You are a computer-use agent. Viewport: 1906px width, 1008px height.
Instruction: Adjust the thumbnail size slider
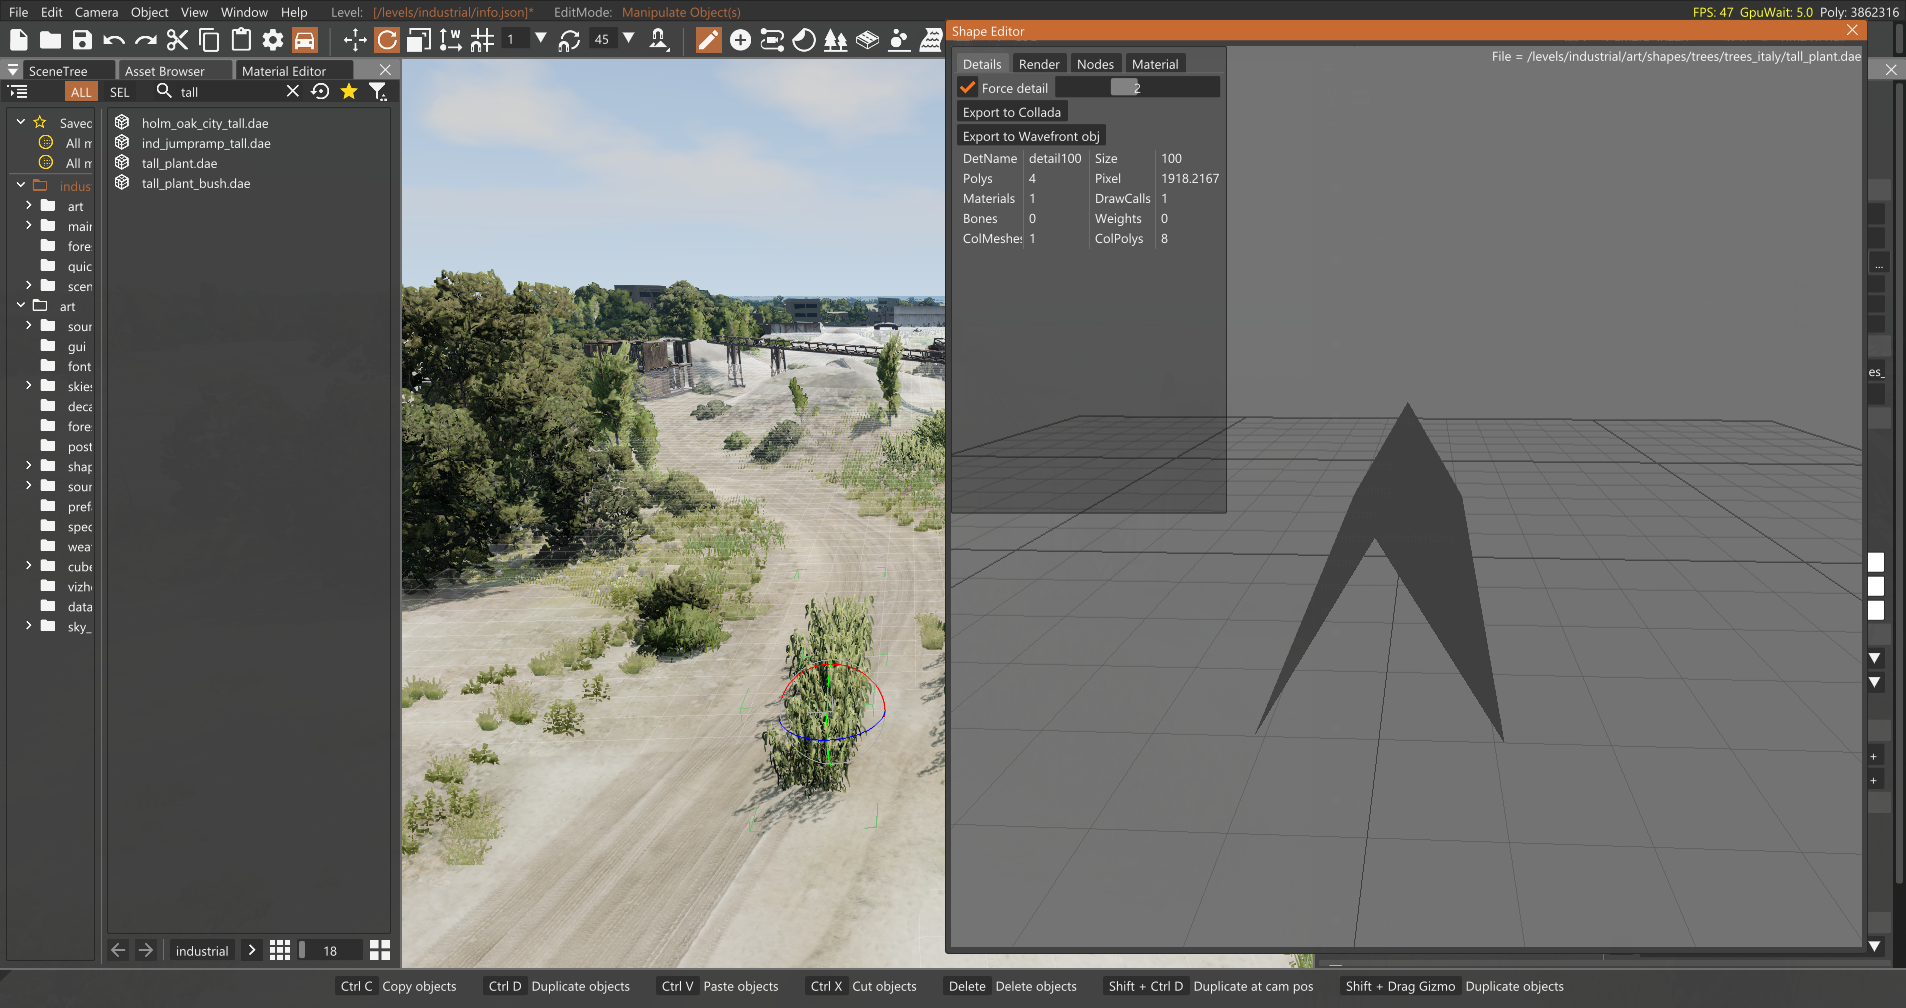330,951
